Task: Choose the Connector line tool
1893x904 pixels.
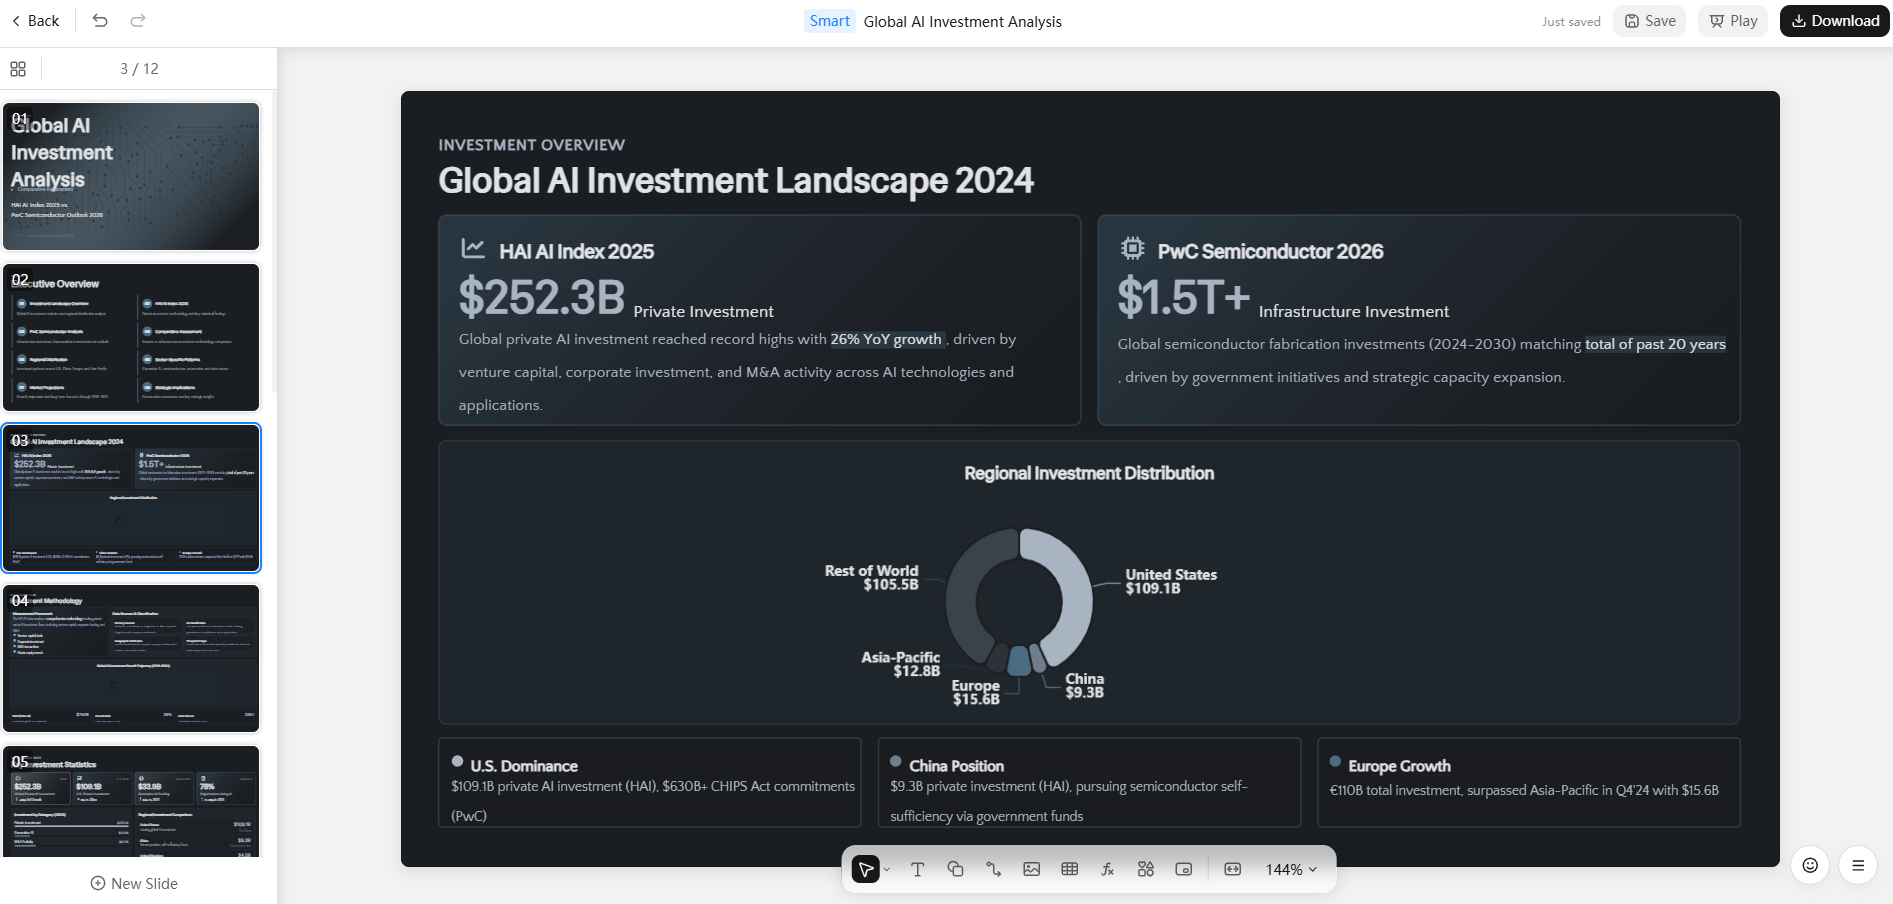Action: [993, 869]
